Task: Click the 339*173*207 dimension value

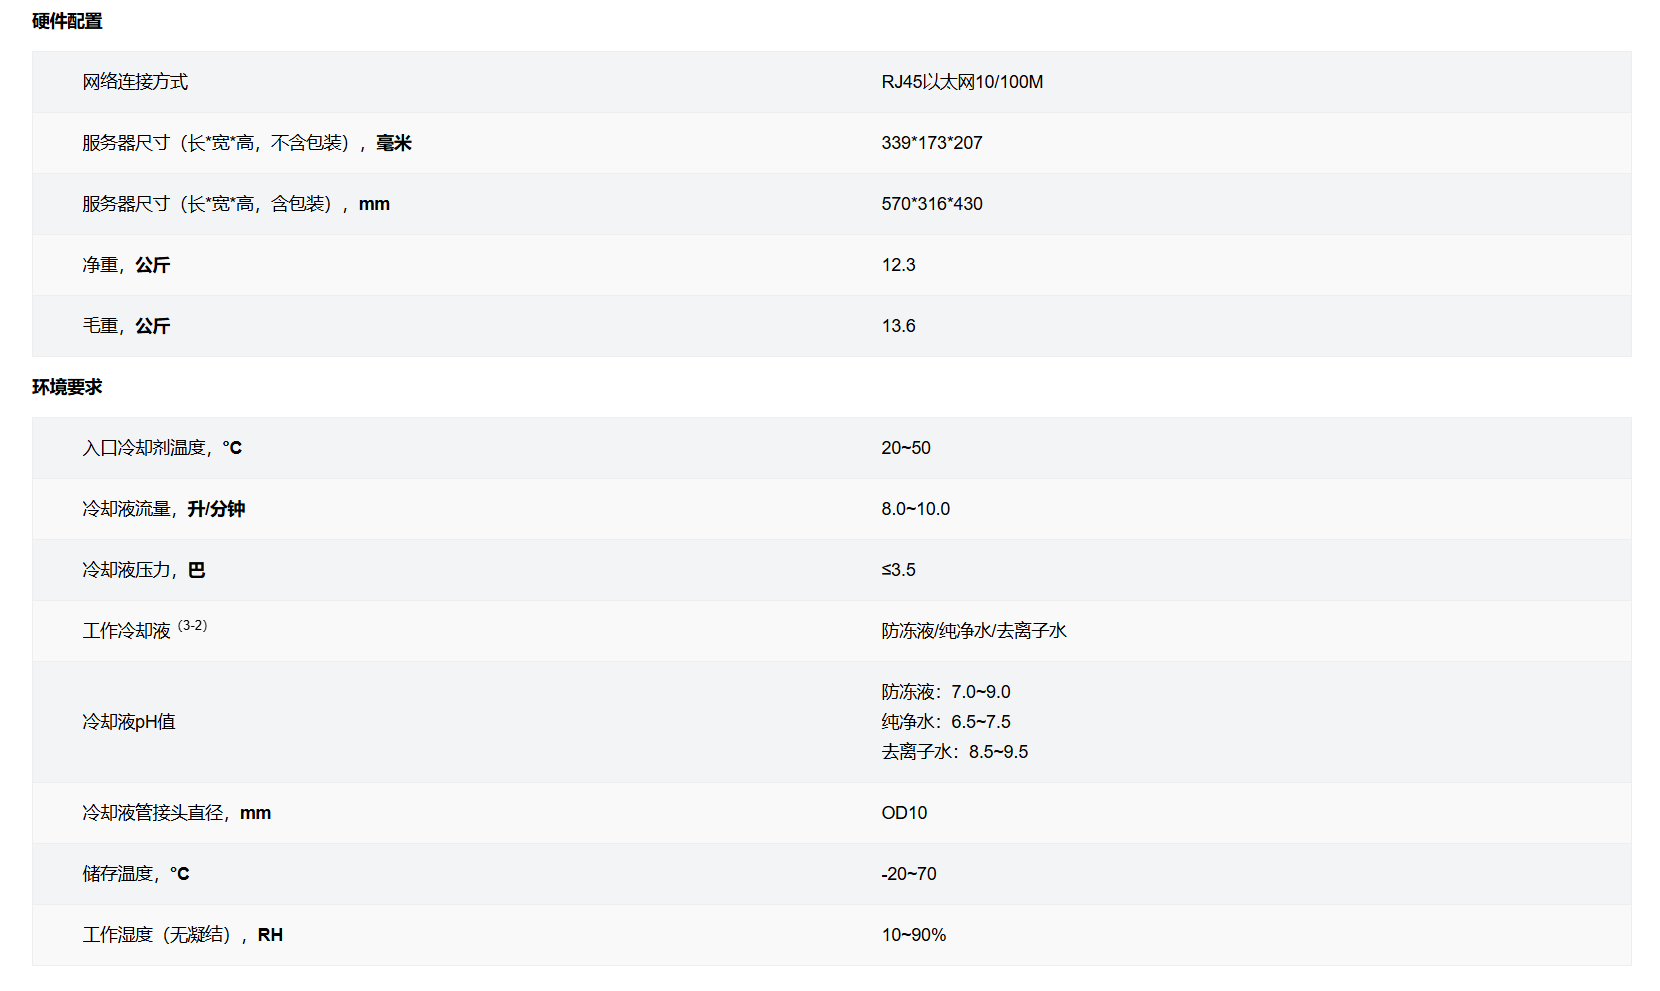Action: tap(931, 143)
